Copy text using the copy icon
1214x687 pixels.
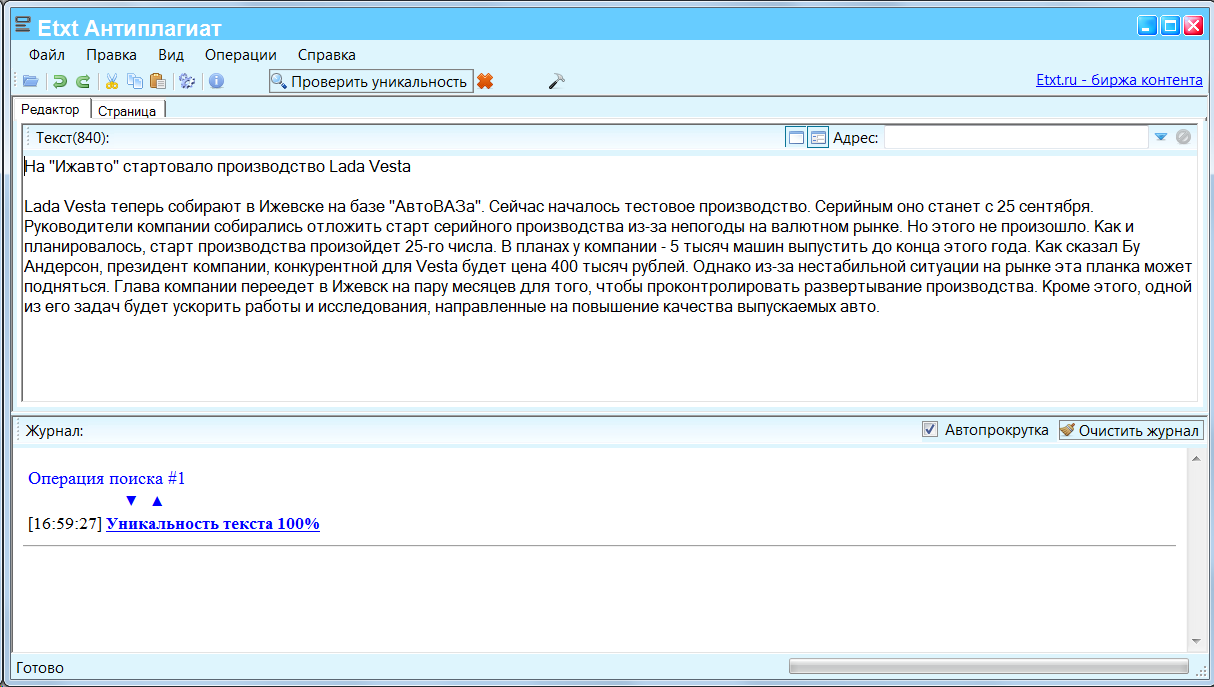click(x=135, y=82)
